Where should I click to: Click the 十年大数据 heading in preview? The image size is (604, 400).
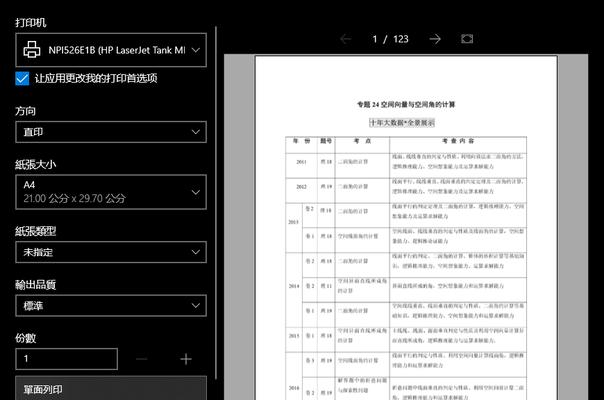tap(402, 123)
